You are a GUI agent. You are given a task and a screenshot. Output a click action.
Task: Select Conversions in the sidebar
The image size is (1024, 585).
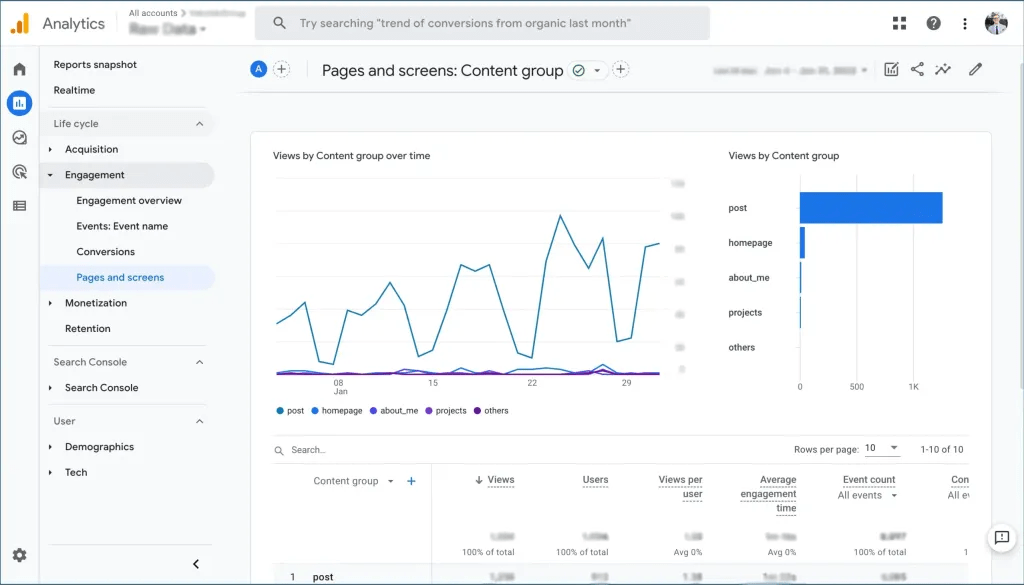105,251
